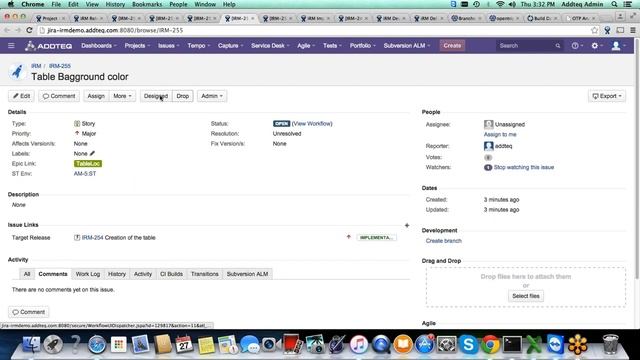The image size is (640, 360).
Task: Expand the Subversion ALM dropdown
Action: 407,46
